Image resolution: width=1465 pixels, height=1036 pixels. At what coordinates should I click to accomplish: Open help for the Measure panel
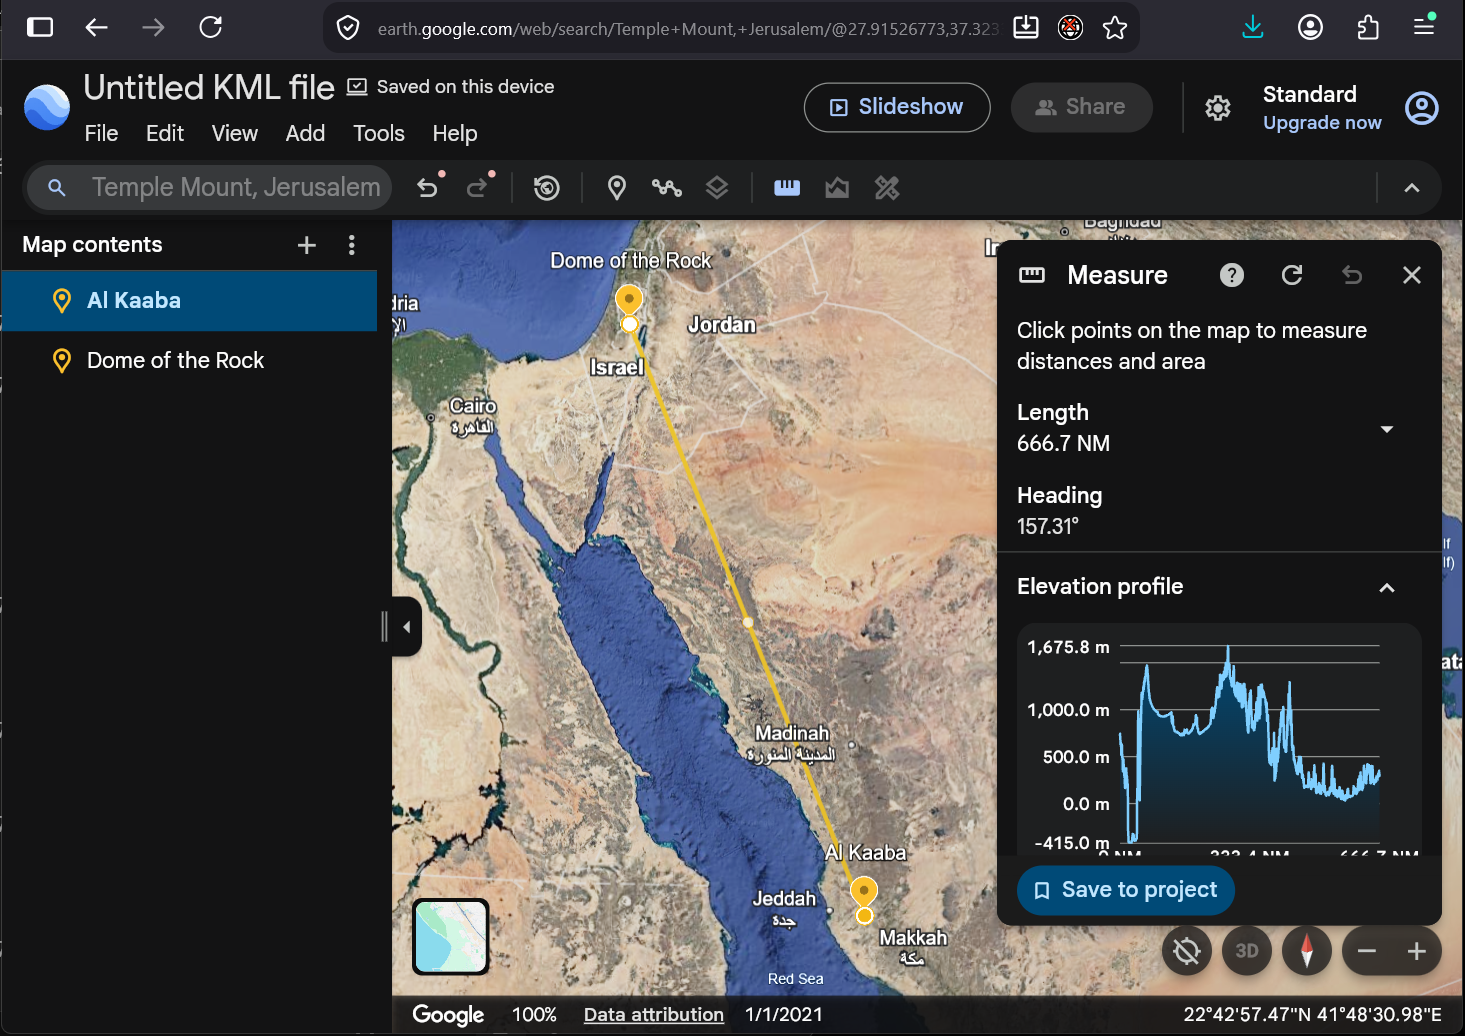tap(1232, 275)
